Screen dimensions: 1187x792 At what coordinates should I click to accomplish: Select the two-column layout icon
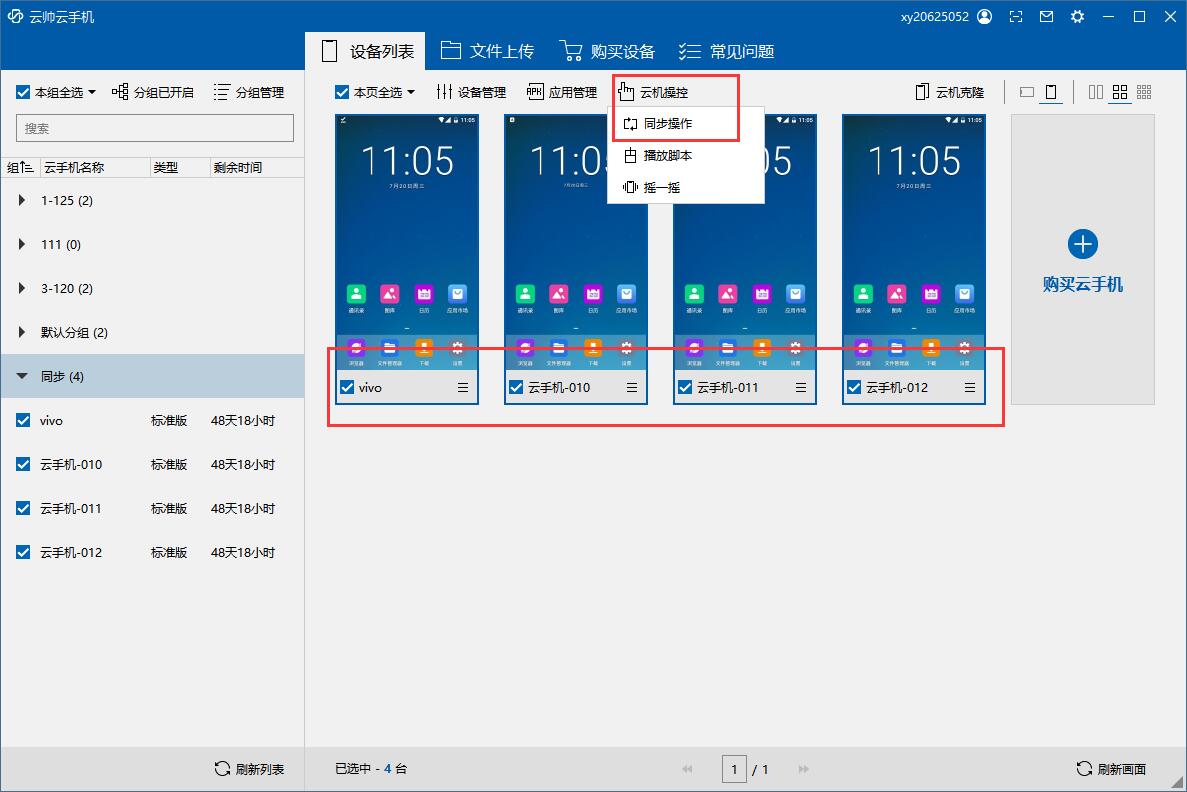click(1095, 92)
